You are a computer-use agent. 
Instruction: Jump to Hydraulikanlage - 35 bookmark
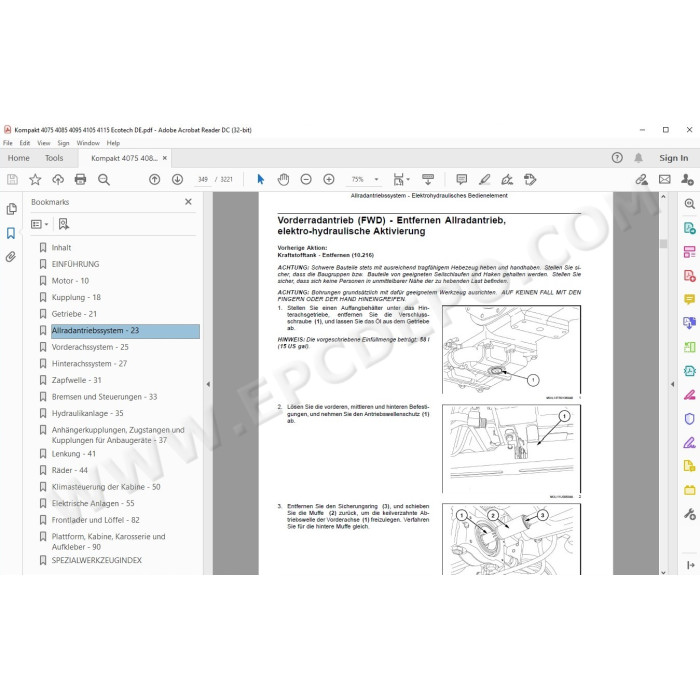(x=88, y=413)
